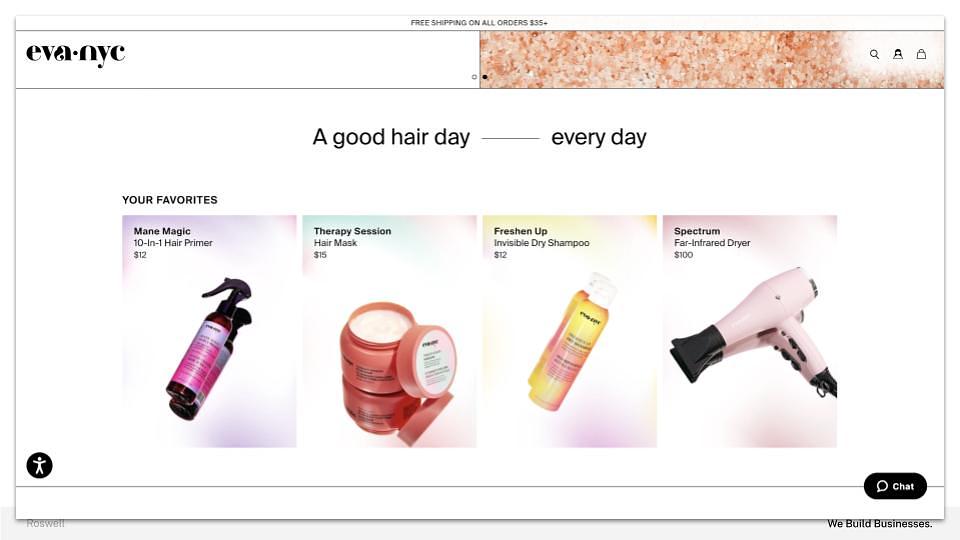
Task: Click the We Build Businesses text
Action: [880, 524]
